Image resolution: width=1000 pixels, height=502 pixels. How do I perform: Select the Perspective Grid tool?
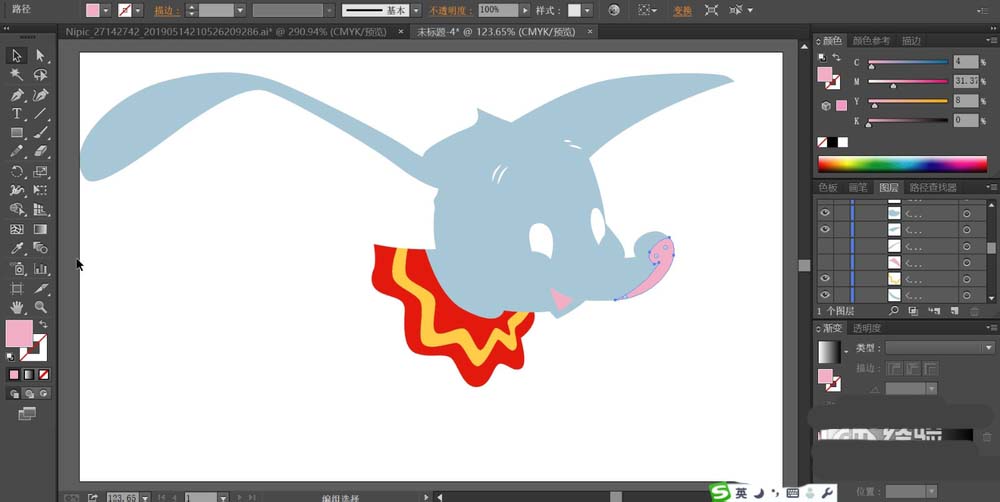click(x=40, y=209)
